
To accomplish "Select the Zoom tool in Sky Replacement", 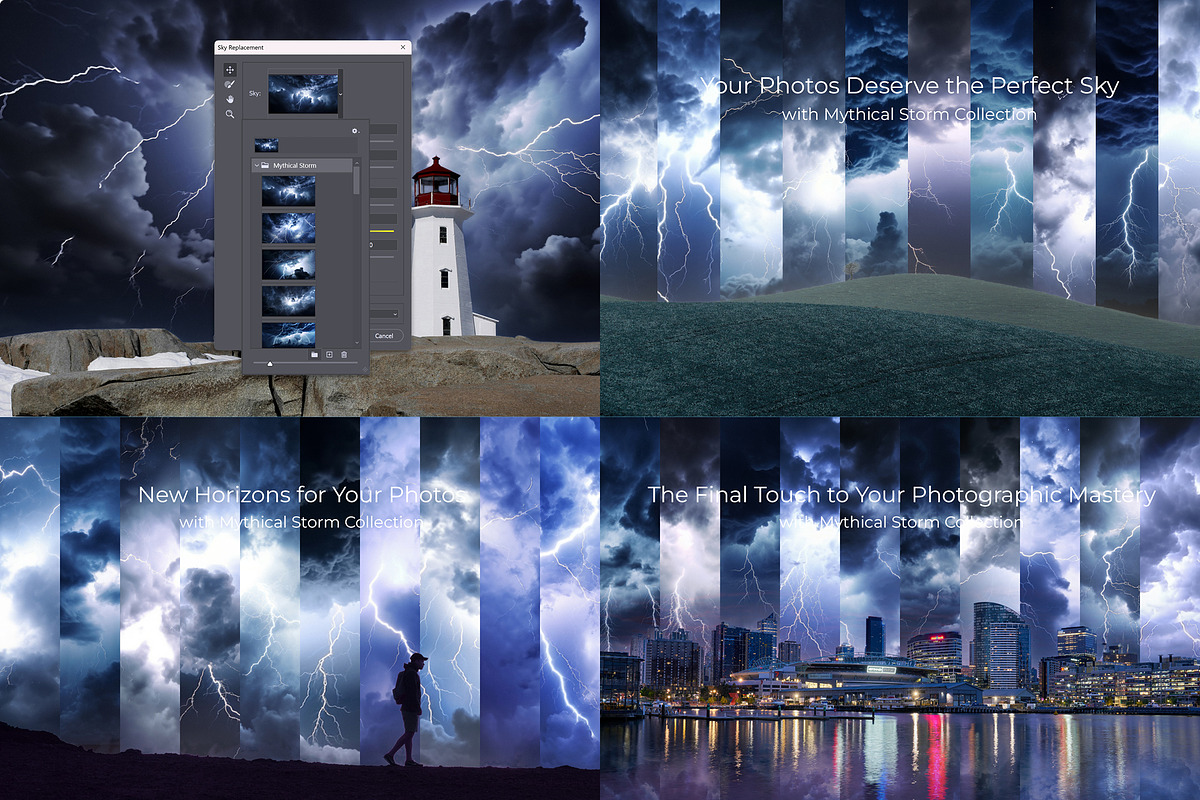I will [230, 114].
